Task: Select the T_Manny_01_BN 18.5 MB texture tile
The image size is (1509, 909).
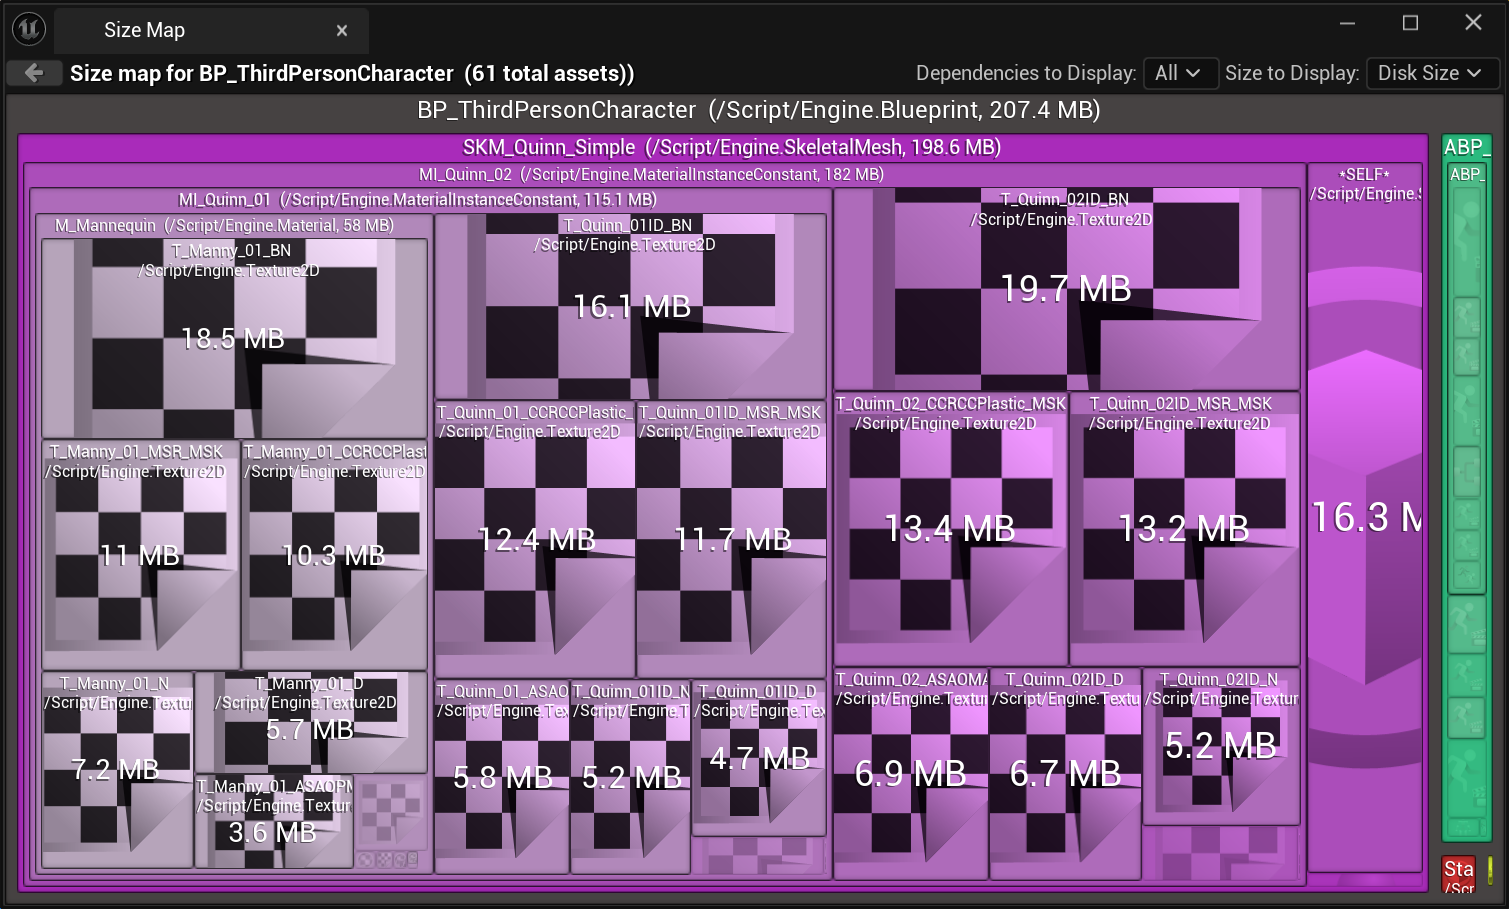Action: (x=233, y=338)
